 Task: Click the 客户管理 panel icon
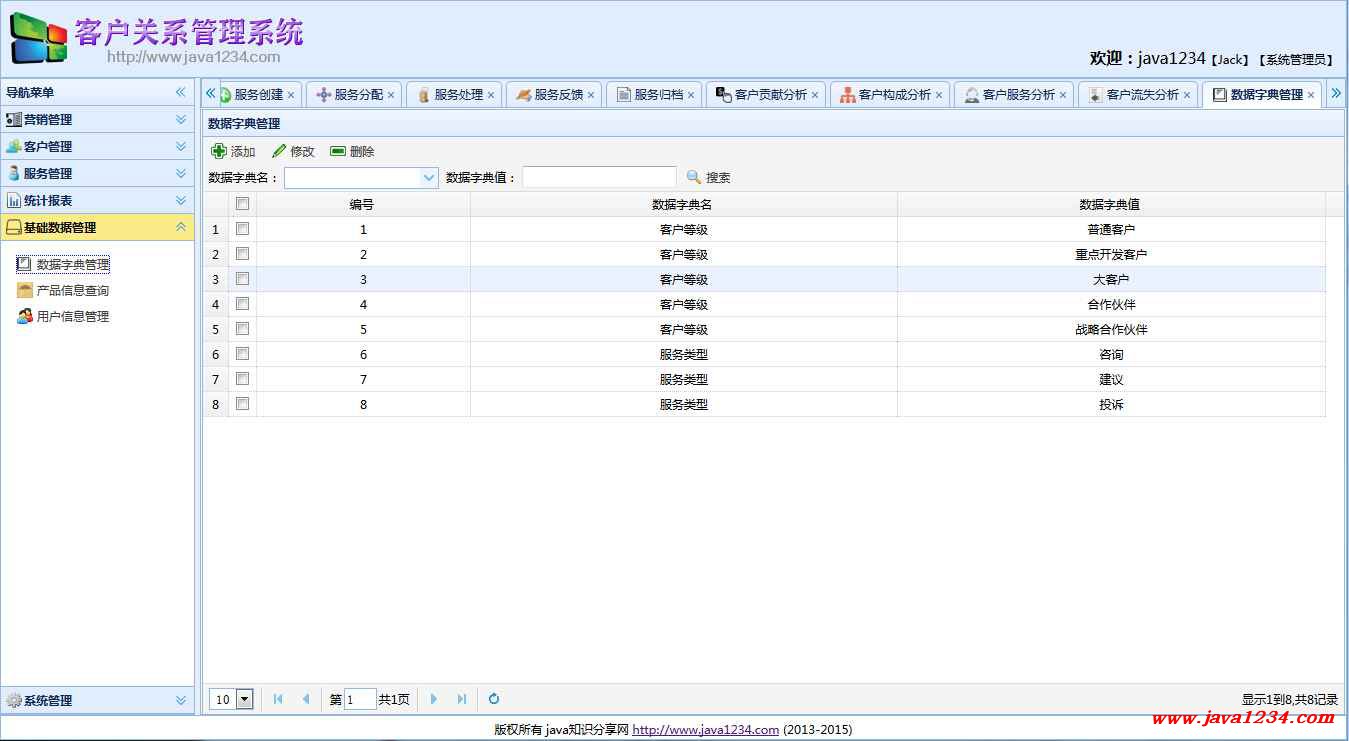click(13, 146)
